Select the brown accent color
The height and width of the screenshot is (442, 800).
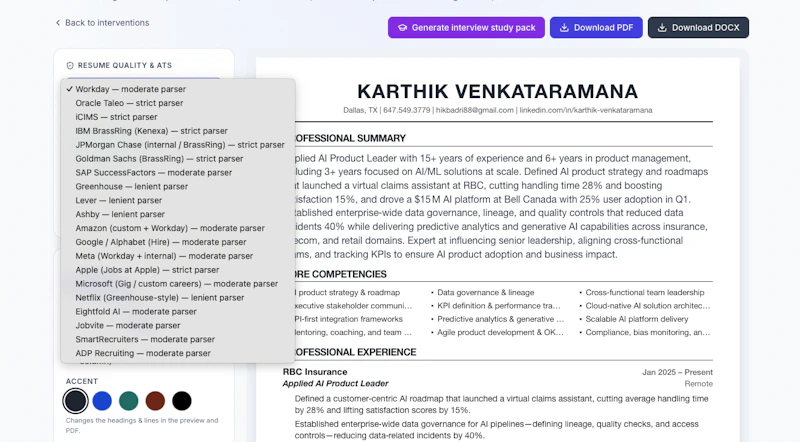tap(155, 401)
